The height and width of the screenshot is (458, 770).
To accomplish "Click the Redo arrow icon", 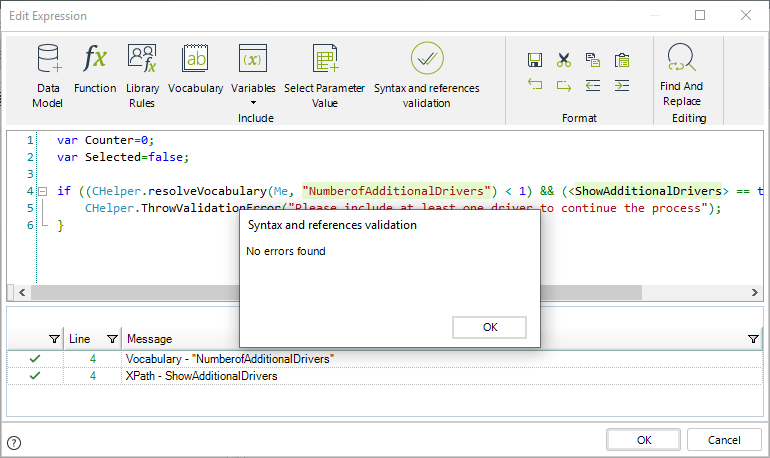I will 564,86.
